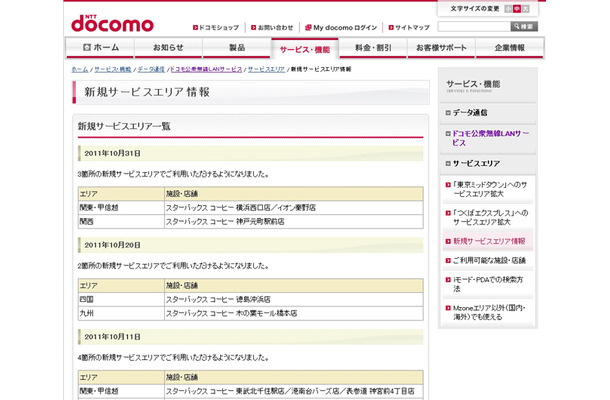Click the red arrow icon beside ドコモショップ
The image size is (610, 400).
(x=195, y=28)
